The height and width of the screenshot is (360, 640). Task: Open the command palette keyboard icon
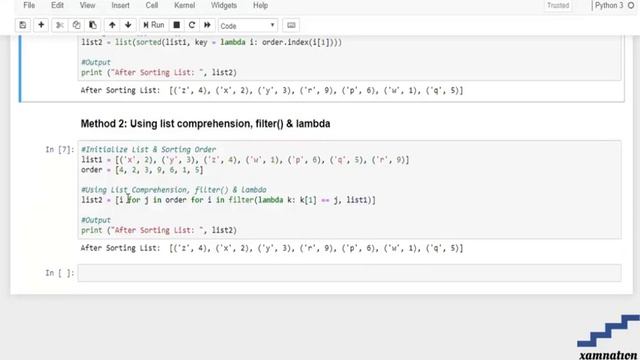(291, 25)
